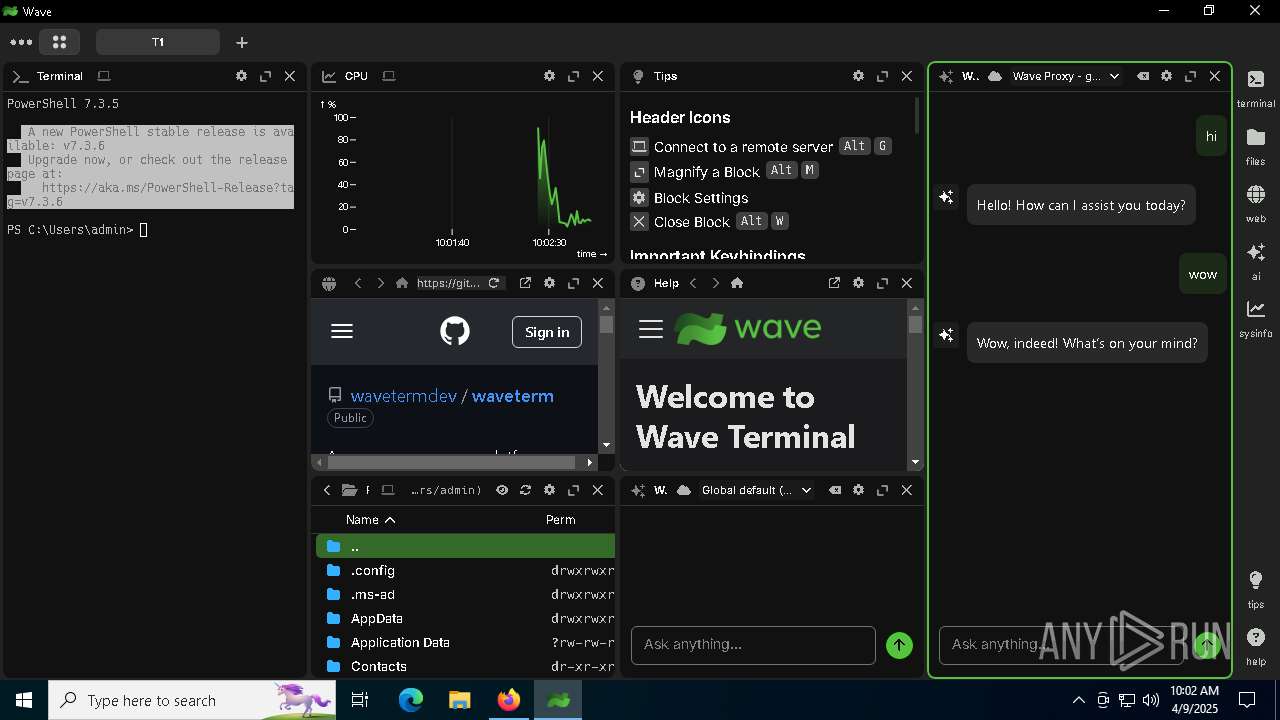
Task: Toggle hidden files eye icon in files block
Action: click(502, 490)
